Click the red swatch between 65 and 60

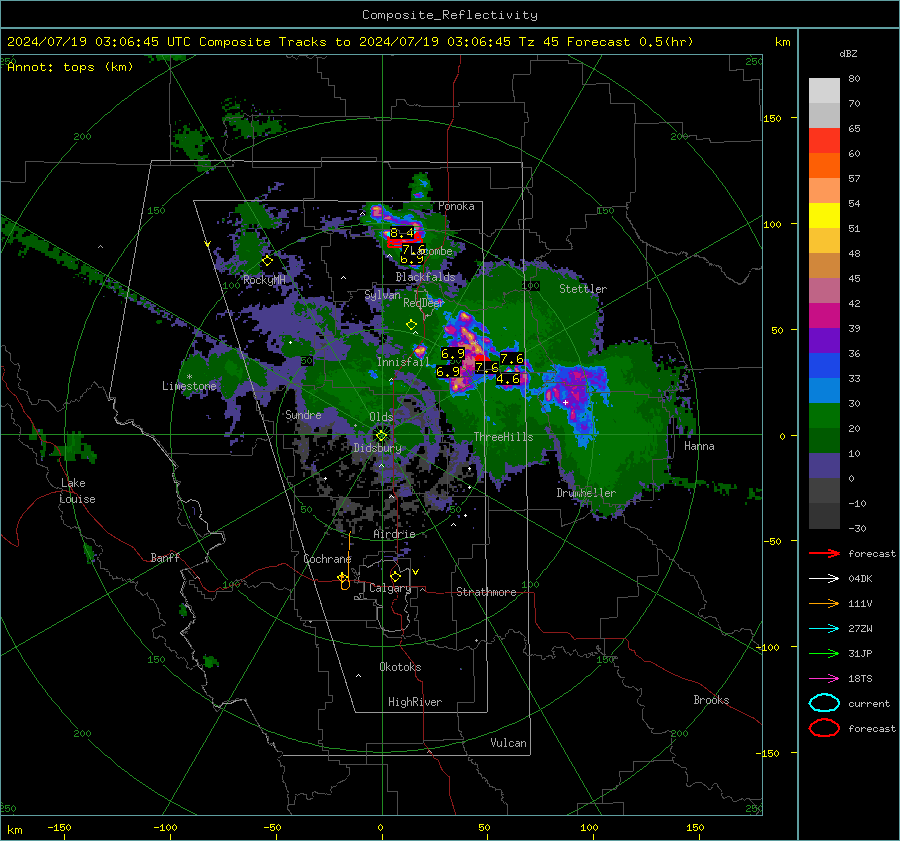click(x=824, y=141)
